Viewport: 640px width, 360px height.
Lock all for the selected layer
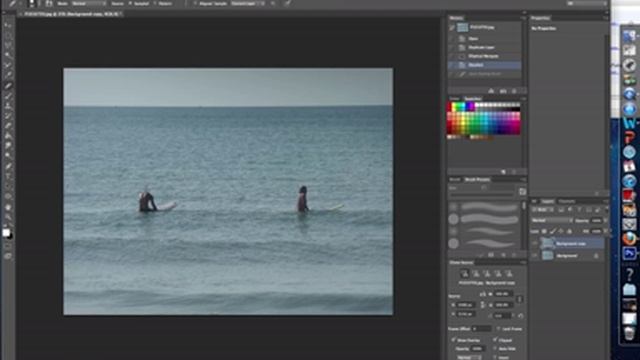[x=570, y=231]
